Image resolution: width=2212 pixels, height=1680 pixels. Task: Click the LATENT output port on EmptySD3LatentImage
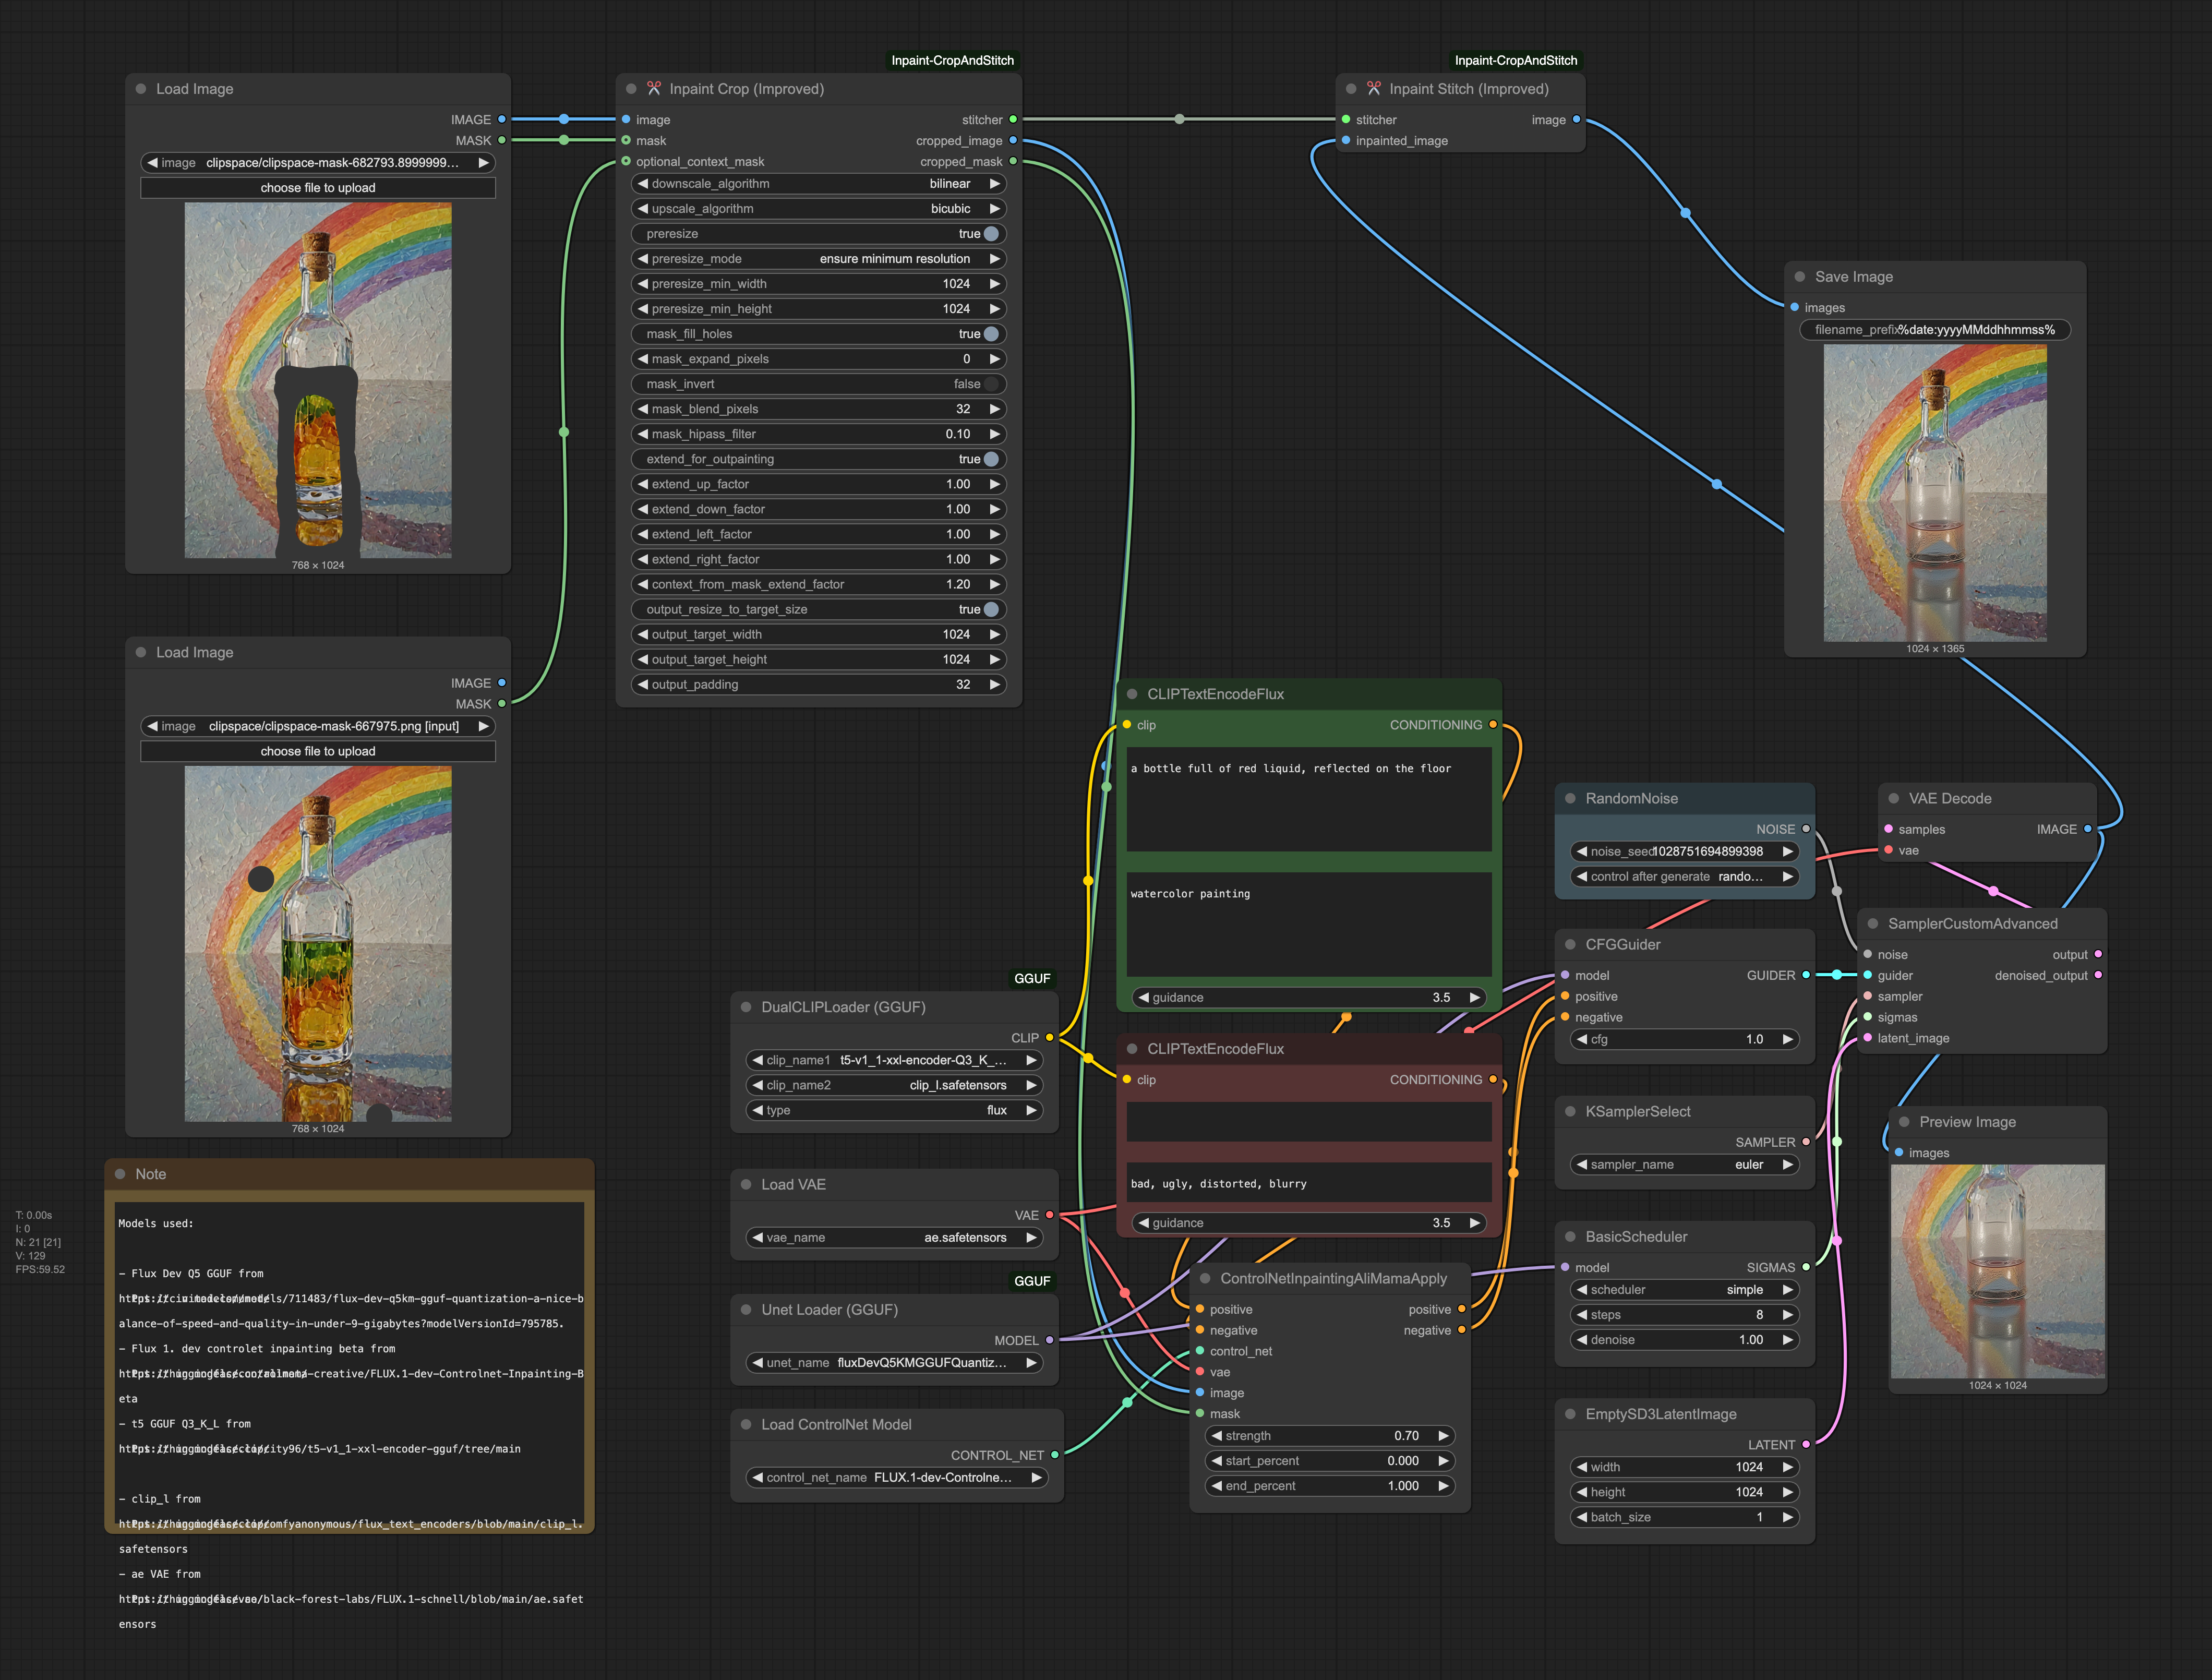pos(1806,1445)
